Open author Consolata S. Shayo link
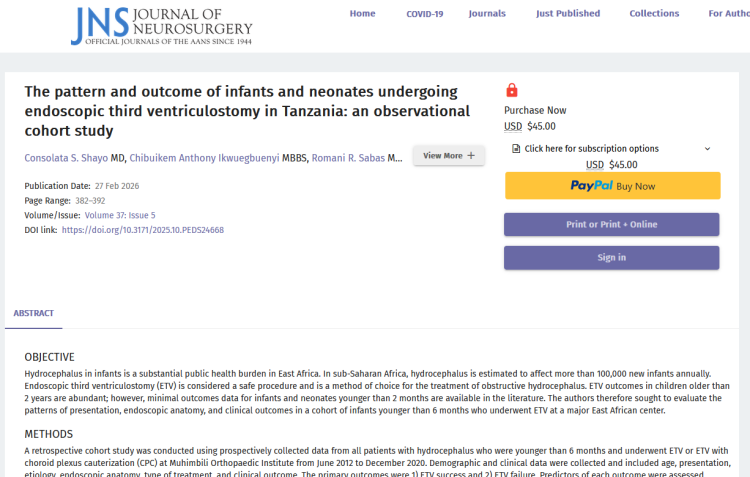Image resolution: width=750 pixels, height=477 pixels. [x=66, y=158]
